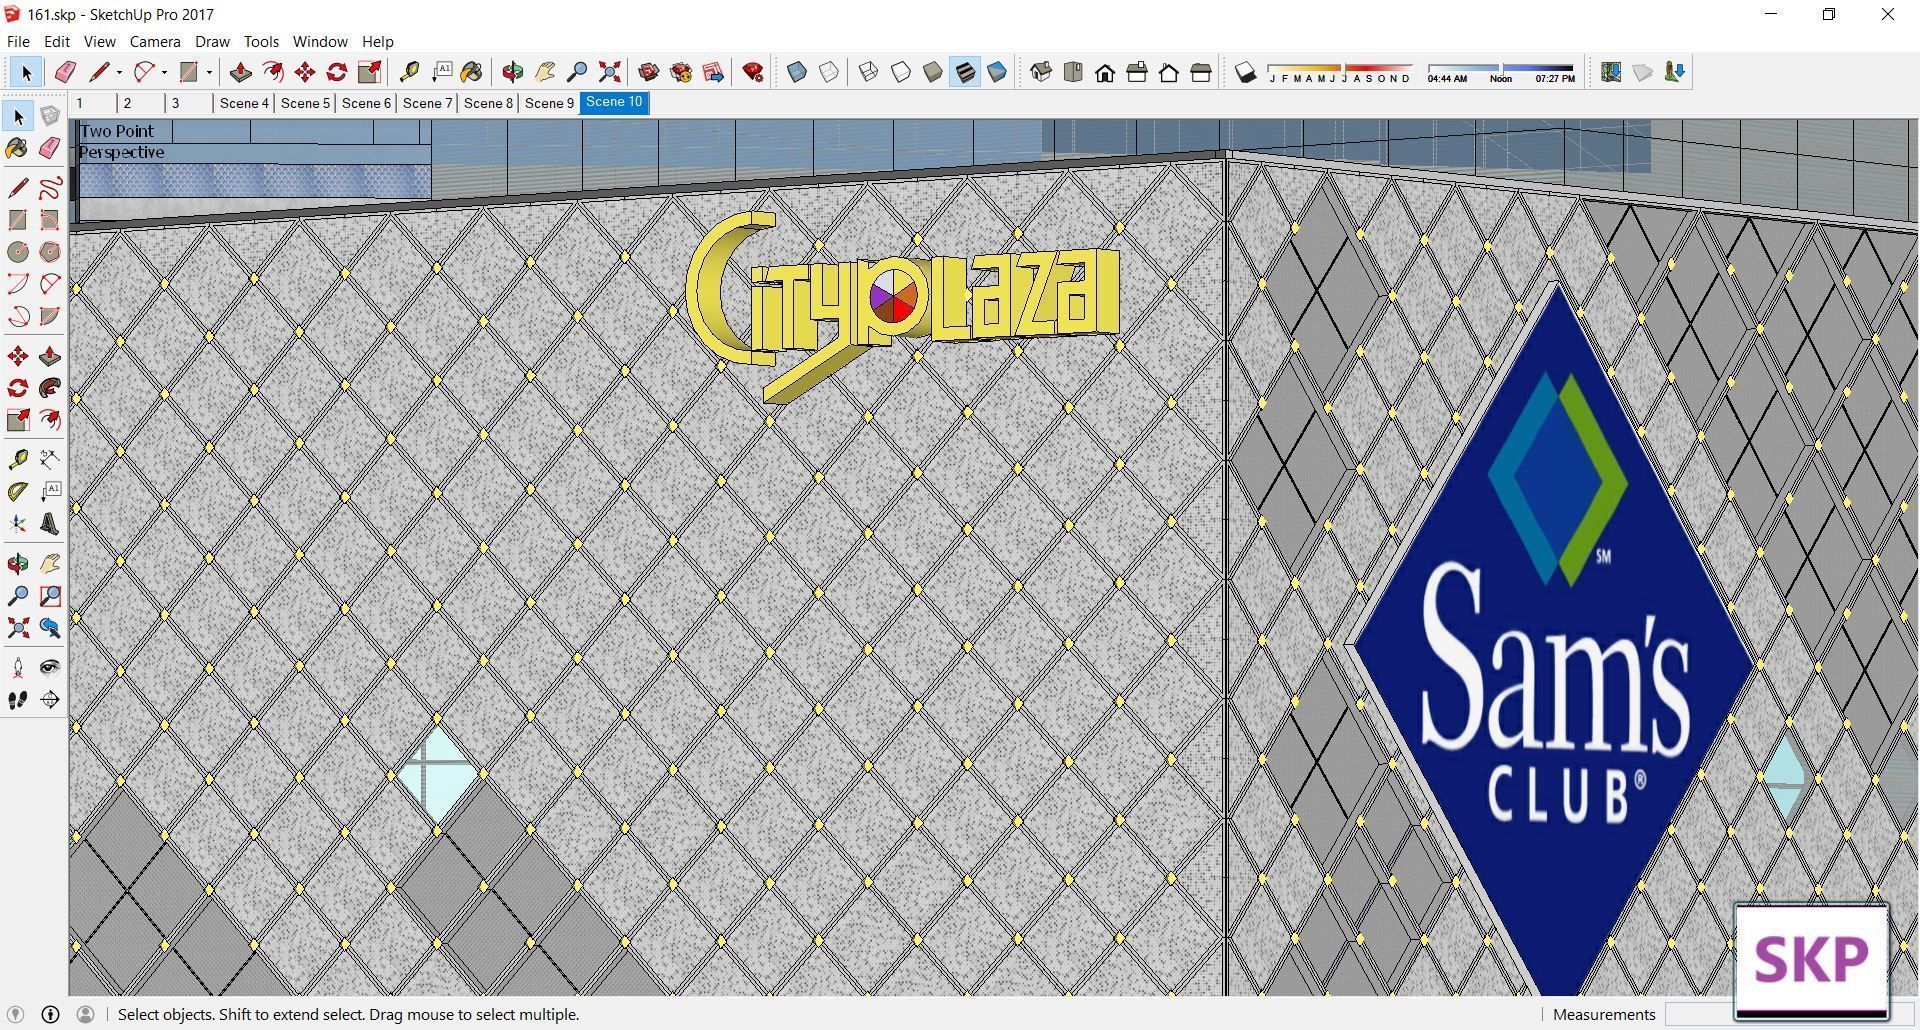Switch to the Scene 4 tab

click(x=244, y=103)
